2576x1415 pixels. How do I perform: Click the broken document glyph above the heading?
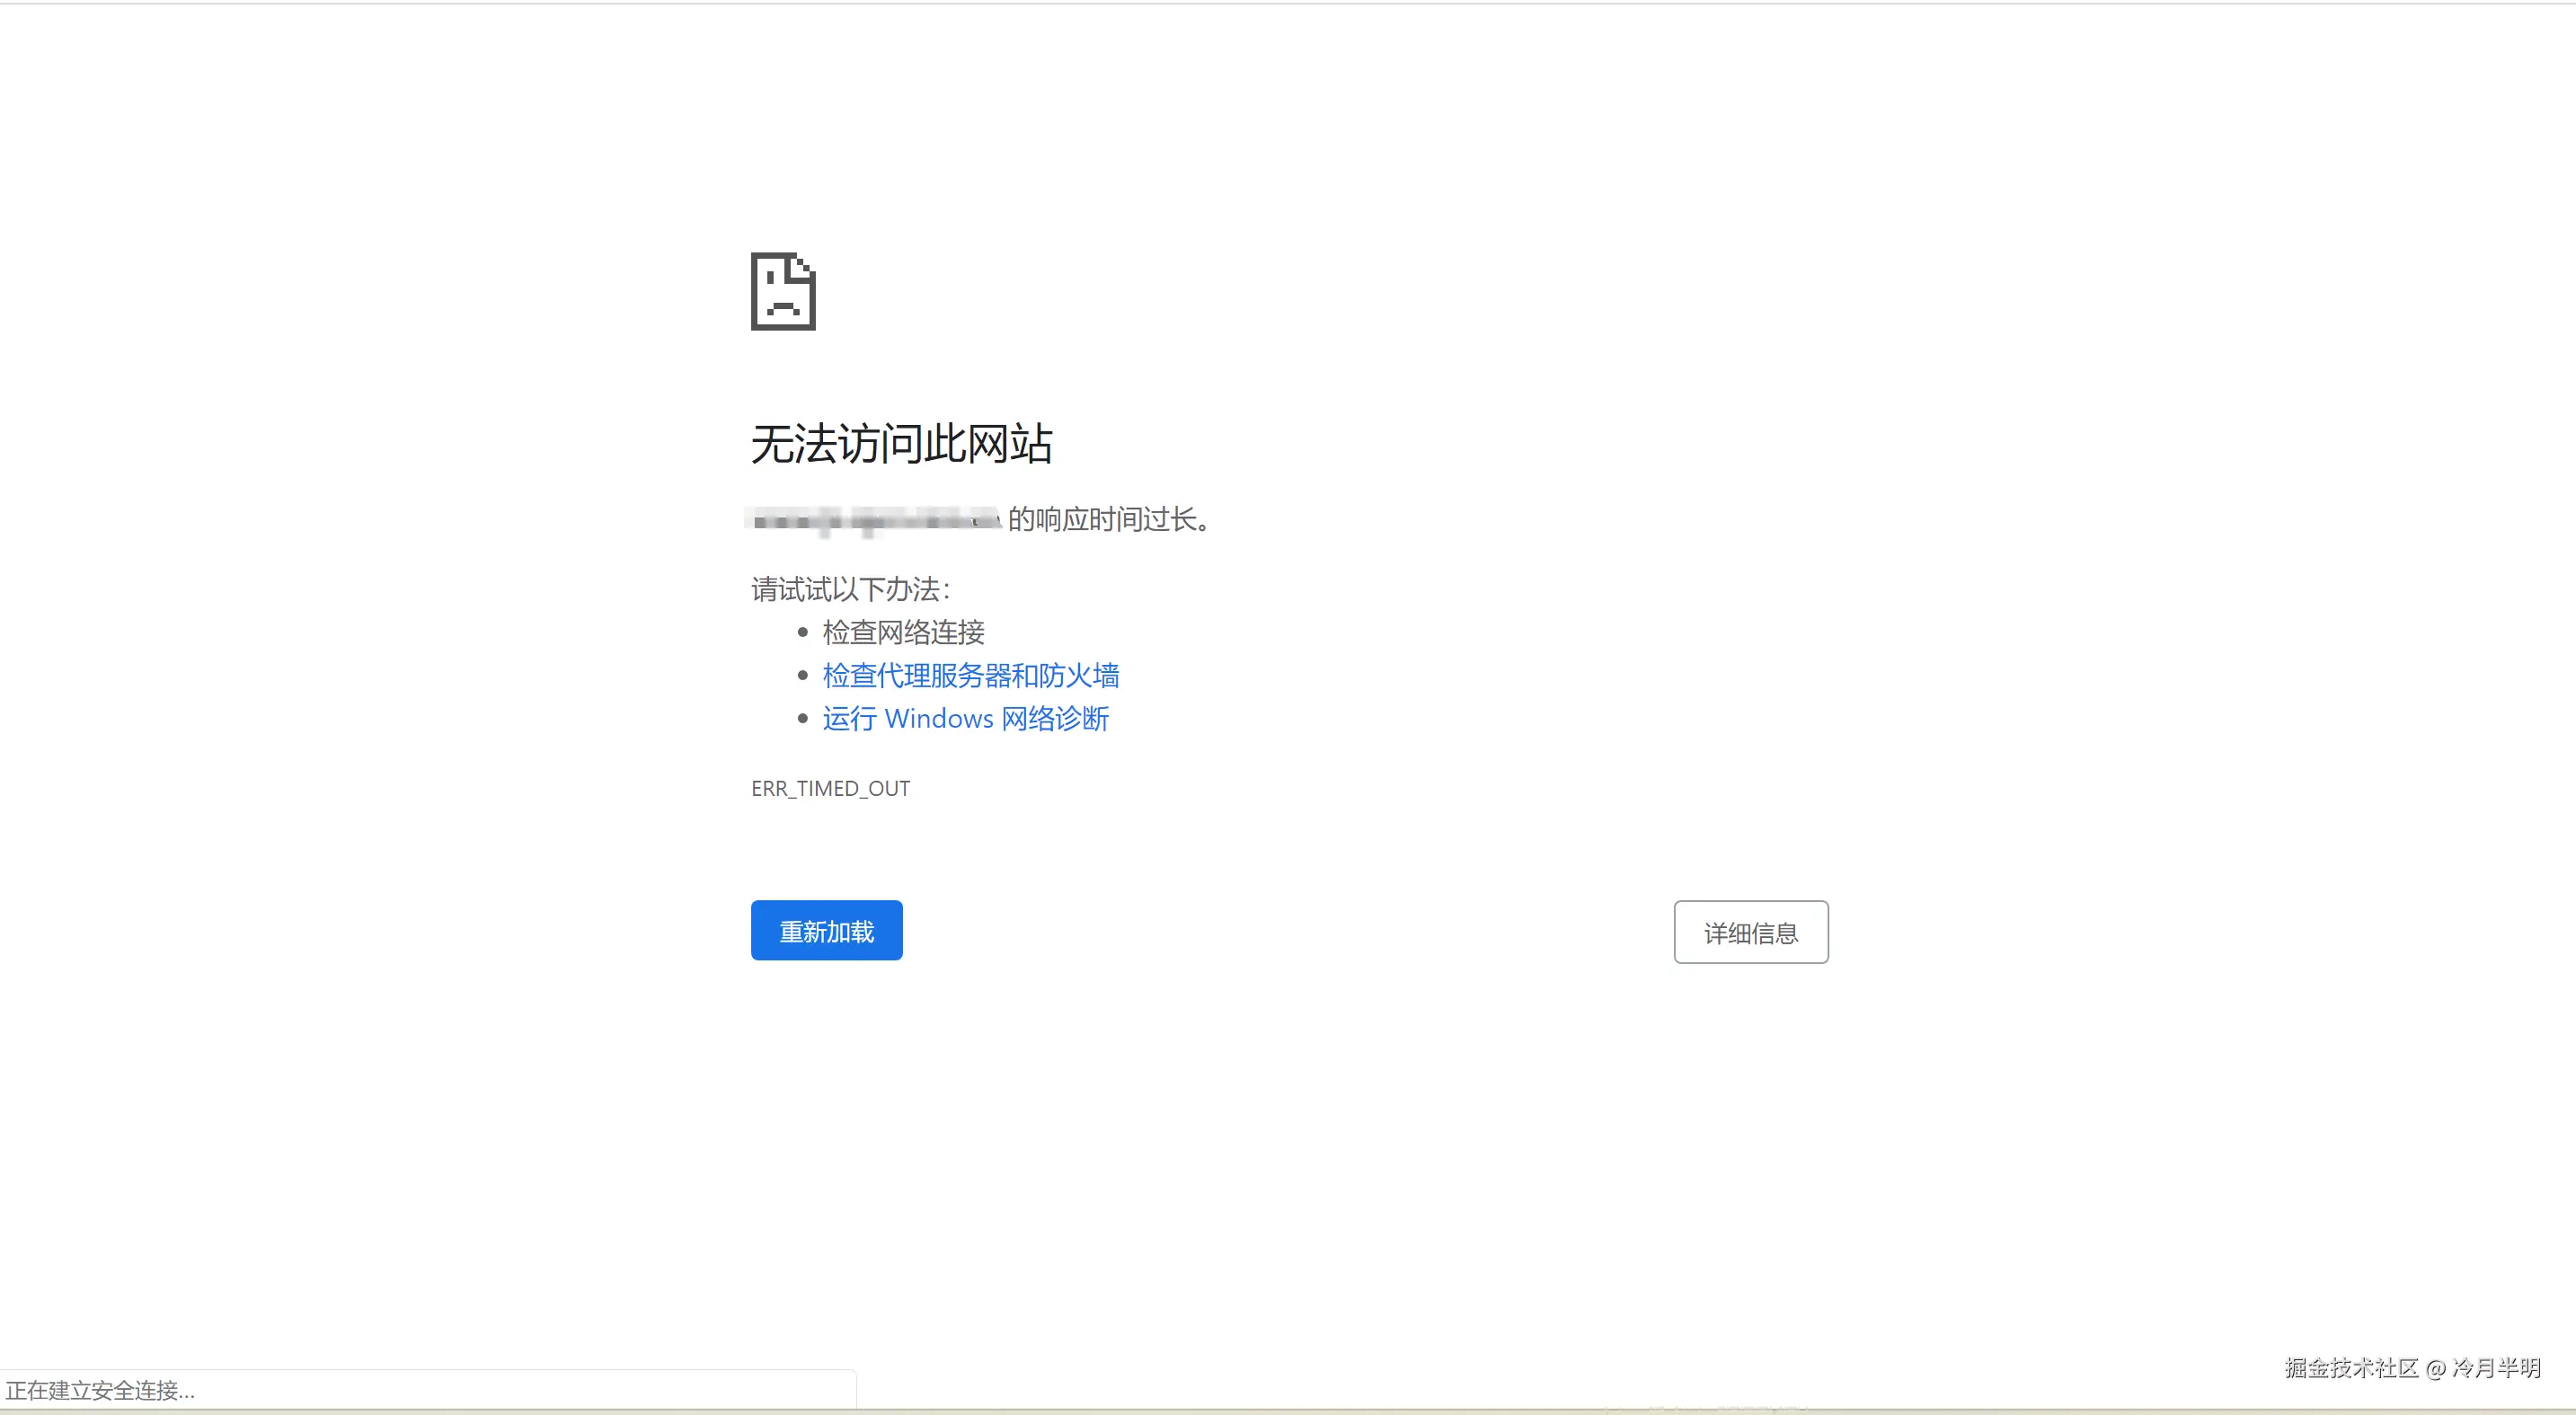(x=783, y=292)
